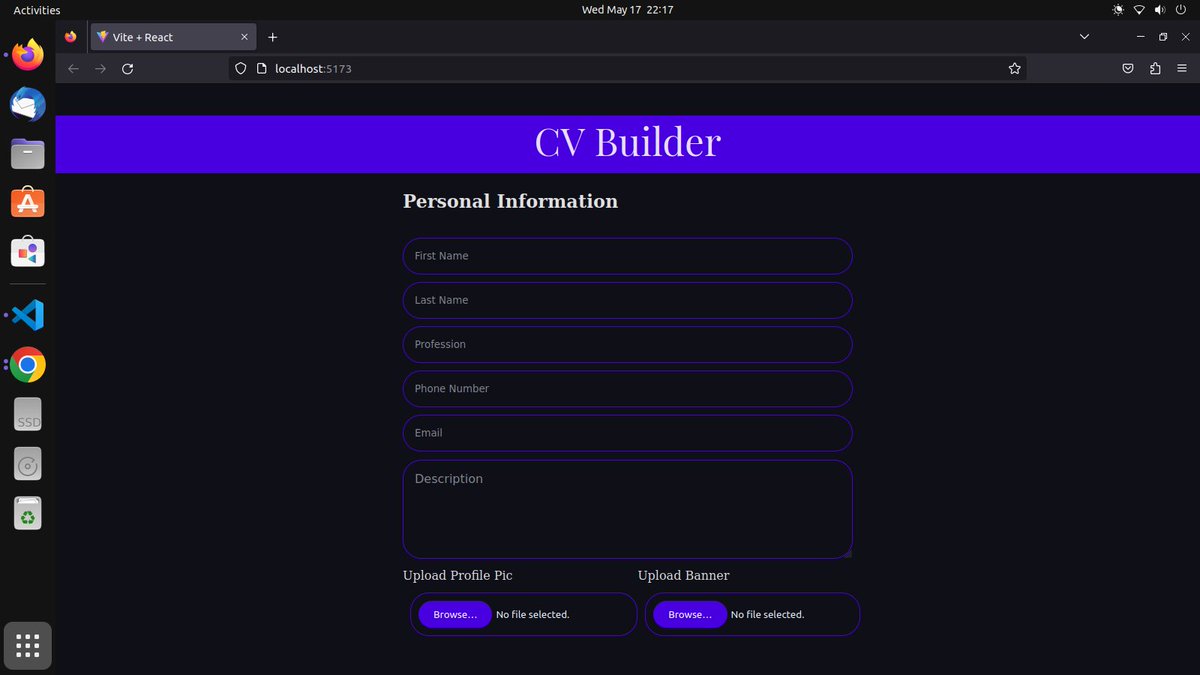Image resolution: width=1200 pixels, height=675 pixels.
Task: Launch Google Chrome from the dock
Action: (28, 365)
